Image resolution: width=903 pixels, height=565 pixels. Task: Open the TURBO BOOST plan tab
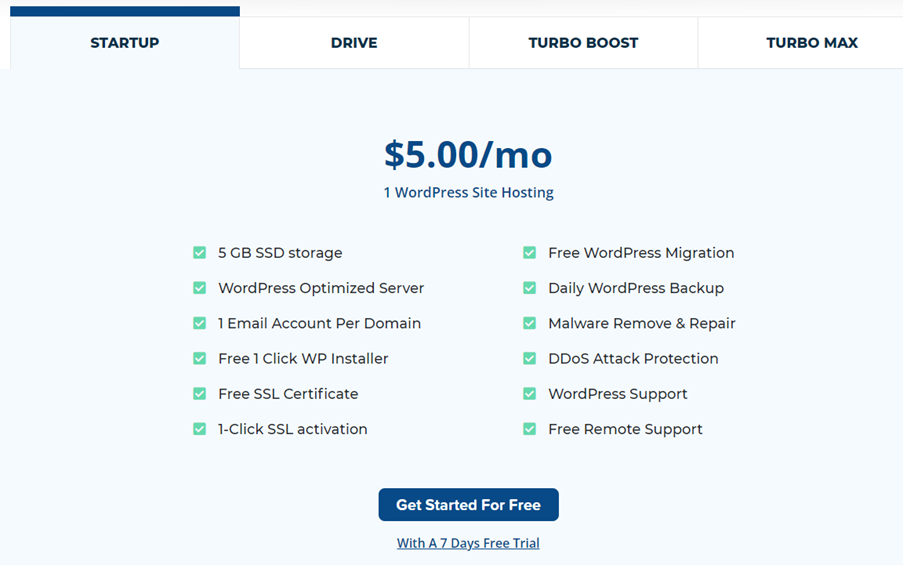[x=583, y=43]
